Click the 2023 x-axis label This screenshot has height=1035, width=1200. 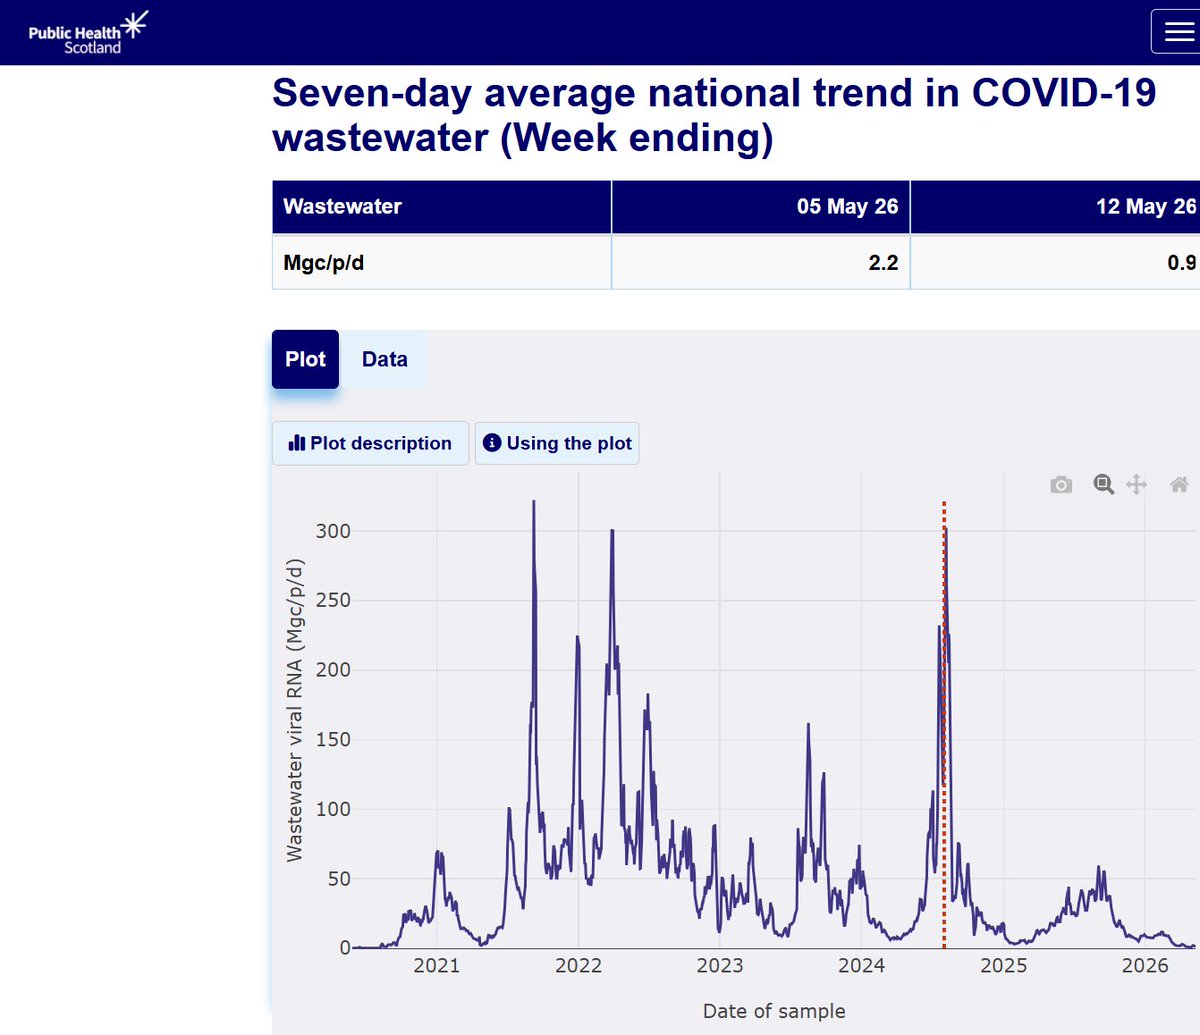pos(720,966)
